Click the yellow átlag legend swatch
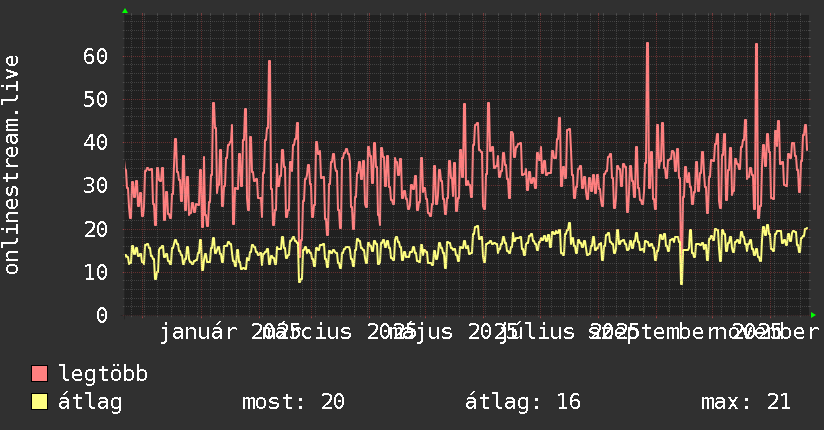The height and width of the screenshot is (430, 824). [39, 401]
